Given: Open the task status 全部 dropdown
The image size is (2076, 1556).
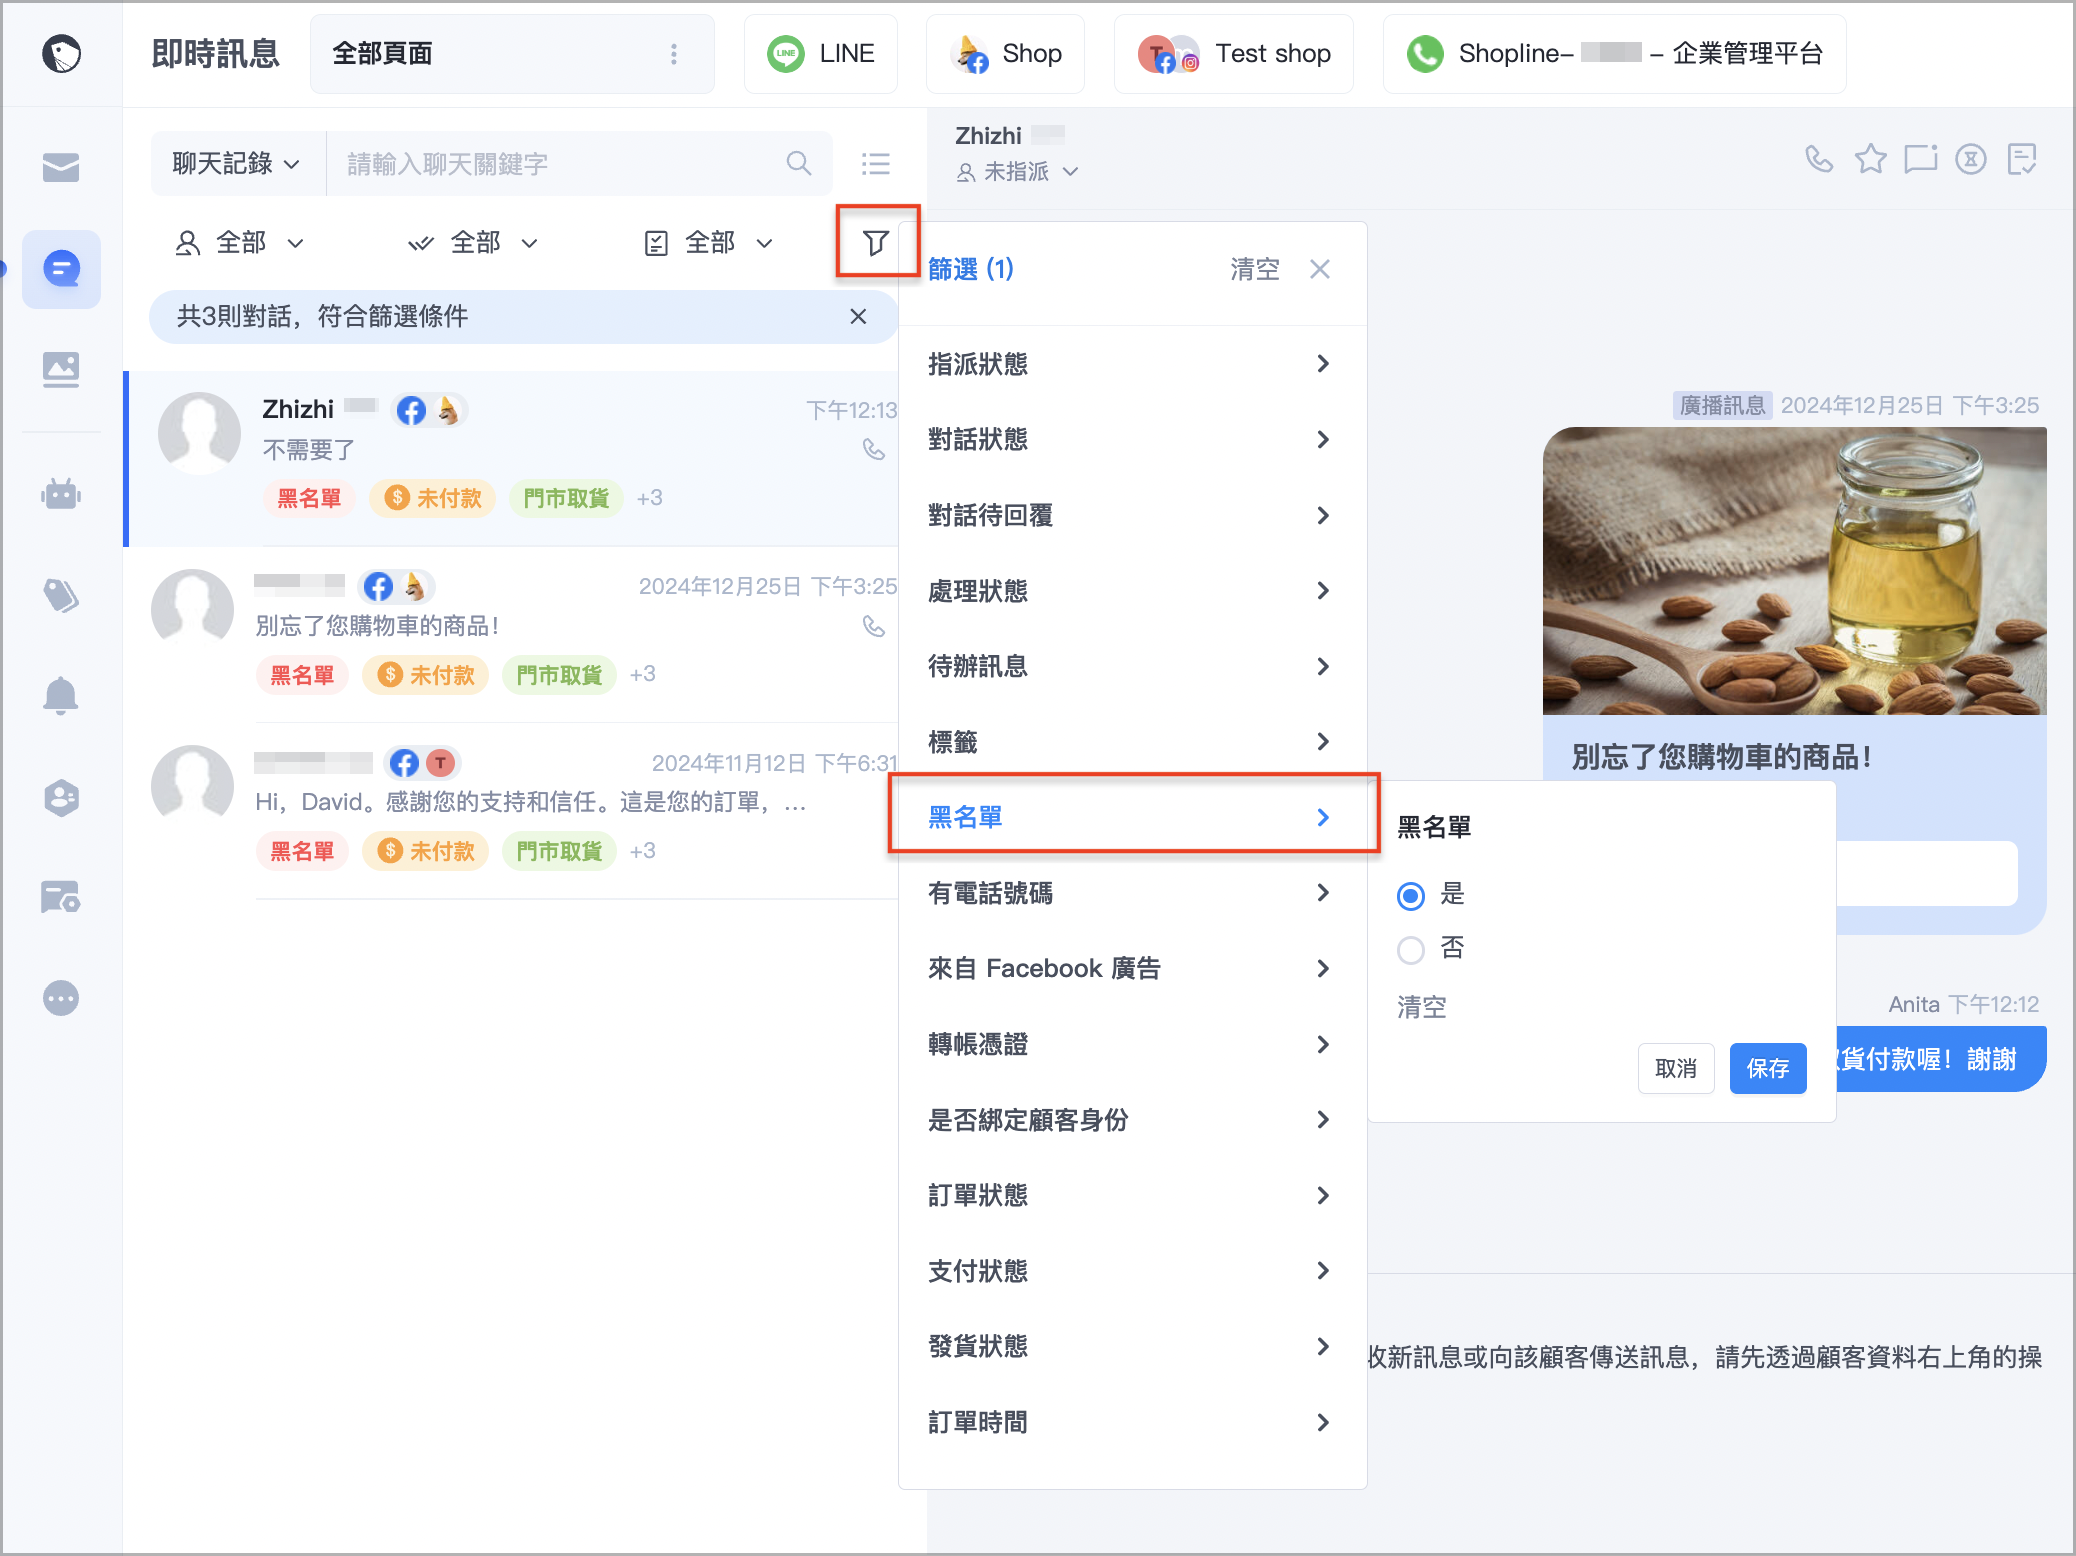Looking at the screenshot, I should click(x=709, y=243).
